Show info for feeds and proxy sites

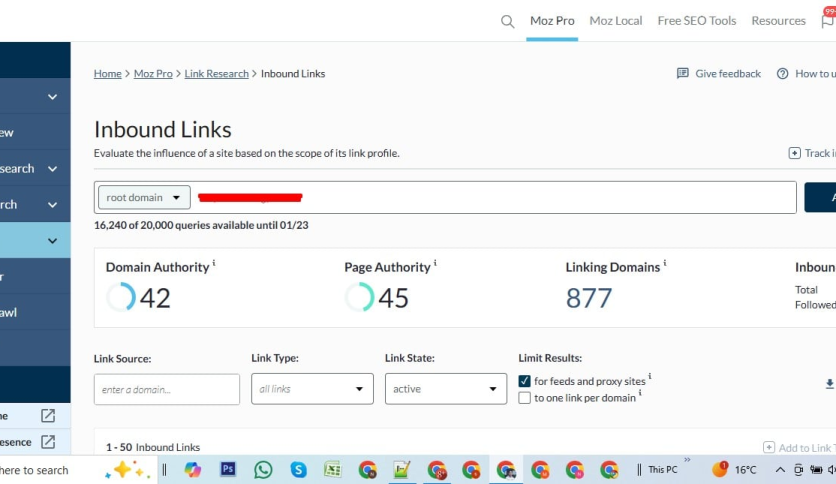[x=650, y=376]
